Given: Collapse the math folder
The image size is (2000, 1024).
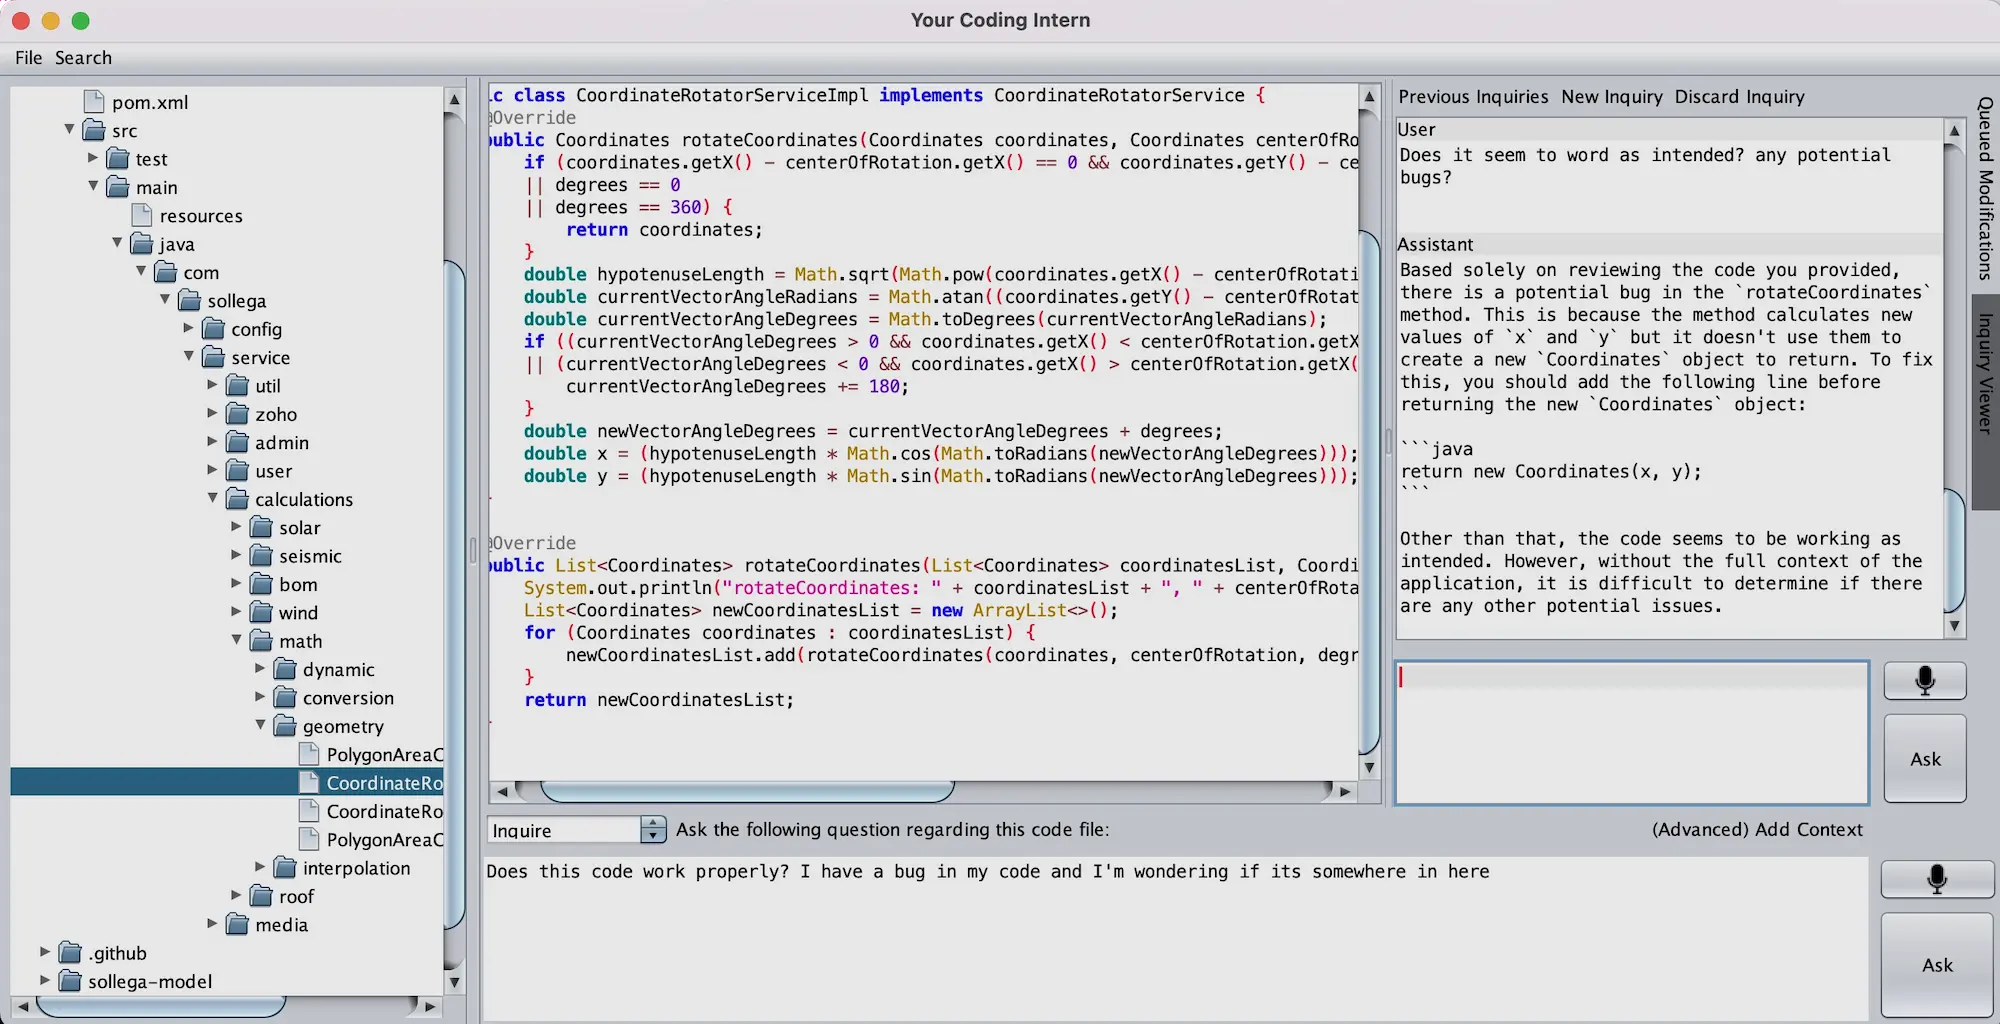Looking at the screenshot, I should point(236,641).
